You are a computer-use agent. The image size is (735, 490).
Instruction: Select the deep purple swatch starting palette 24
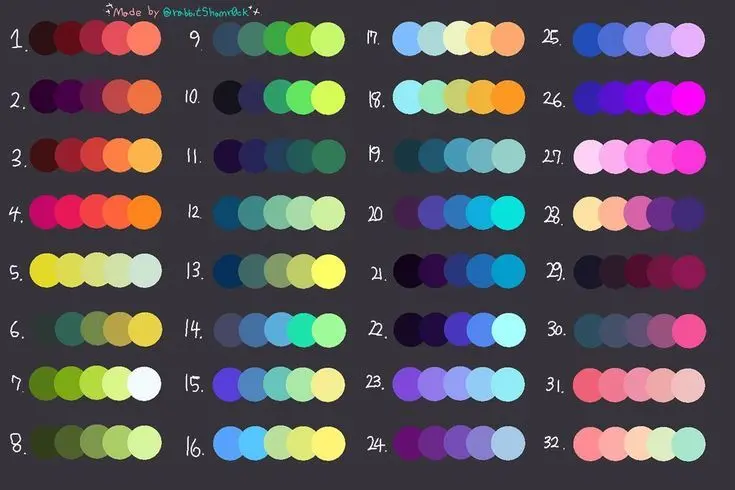(407, 443)
